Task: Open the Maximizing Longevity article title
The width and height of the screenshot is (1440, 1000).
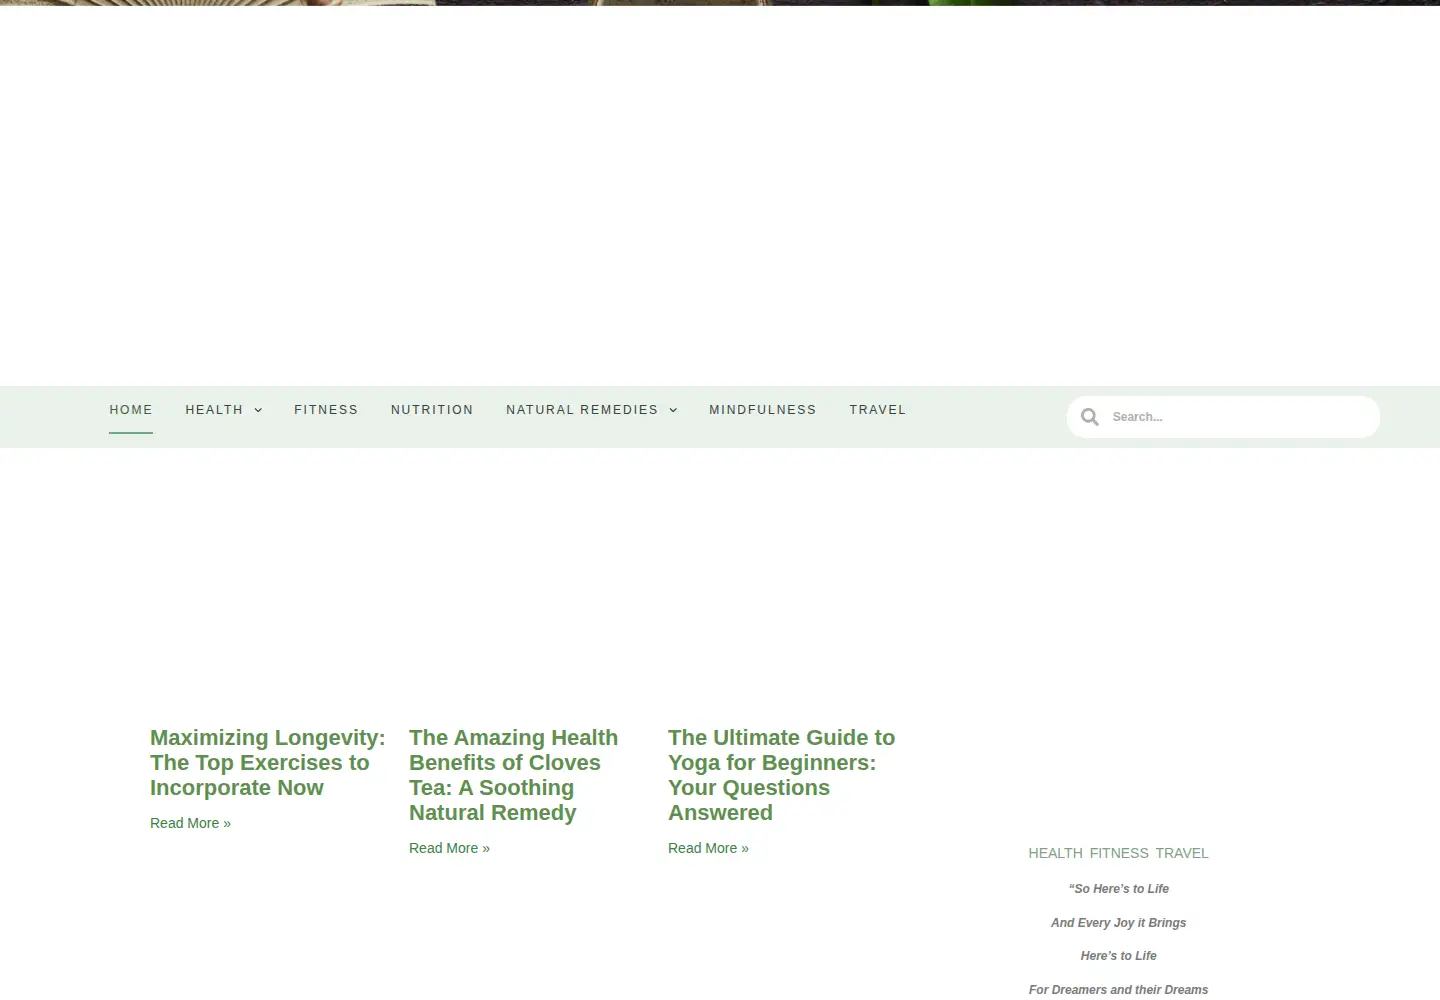Action: point(267,762)
